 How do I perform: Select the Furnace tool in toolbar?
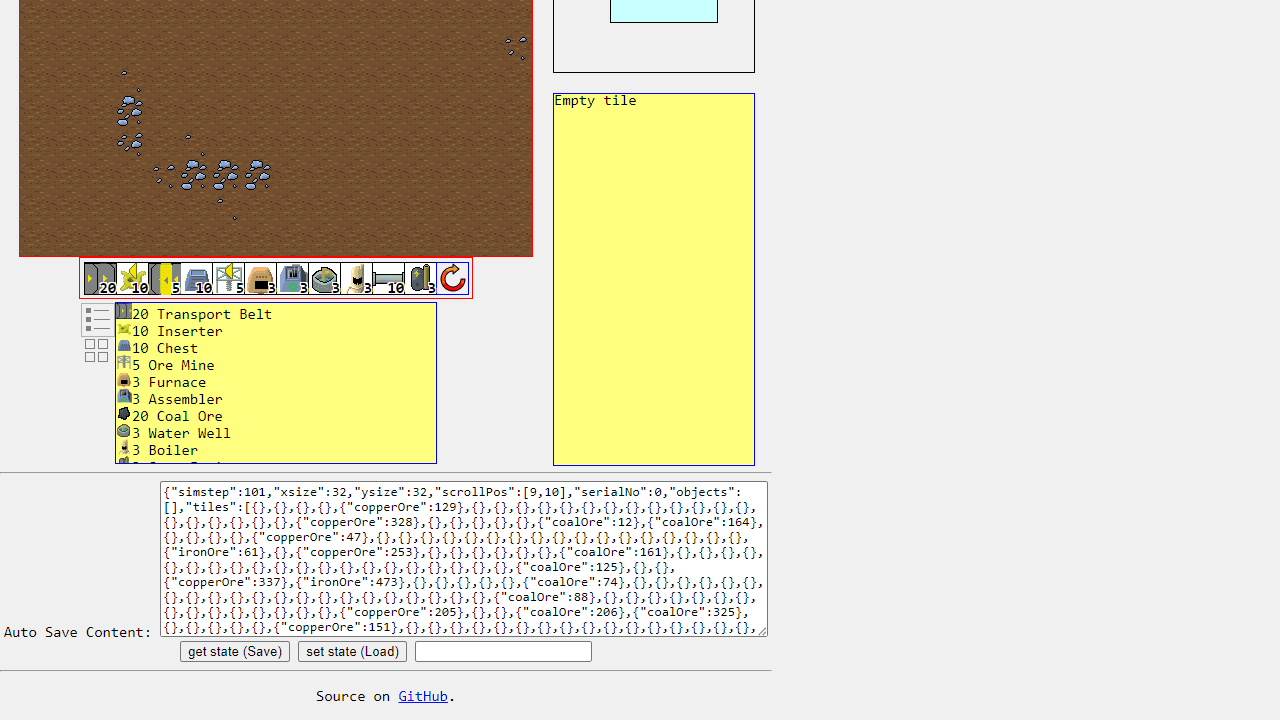click(x=260, y=278)
